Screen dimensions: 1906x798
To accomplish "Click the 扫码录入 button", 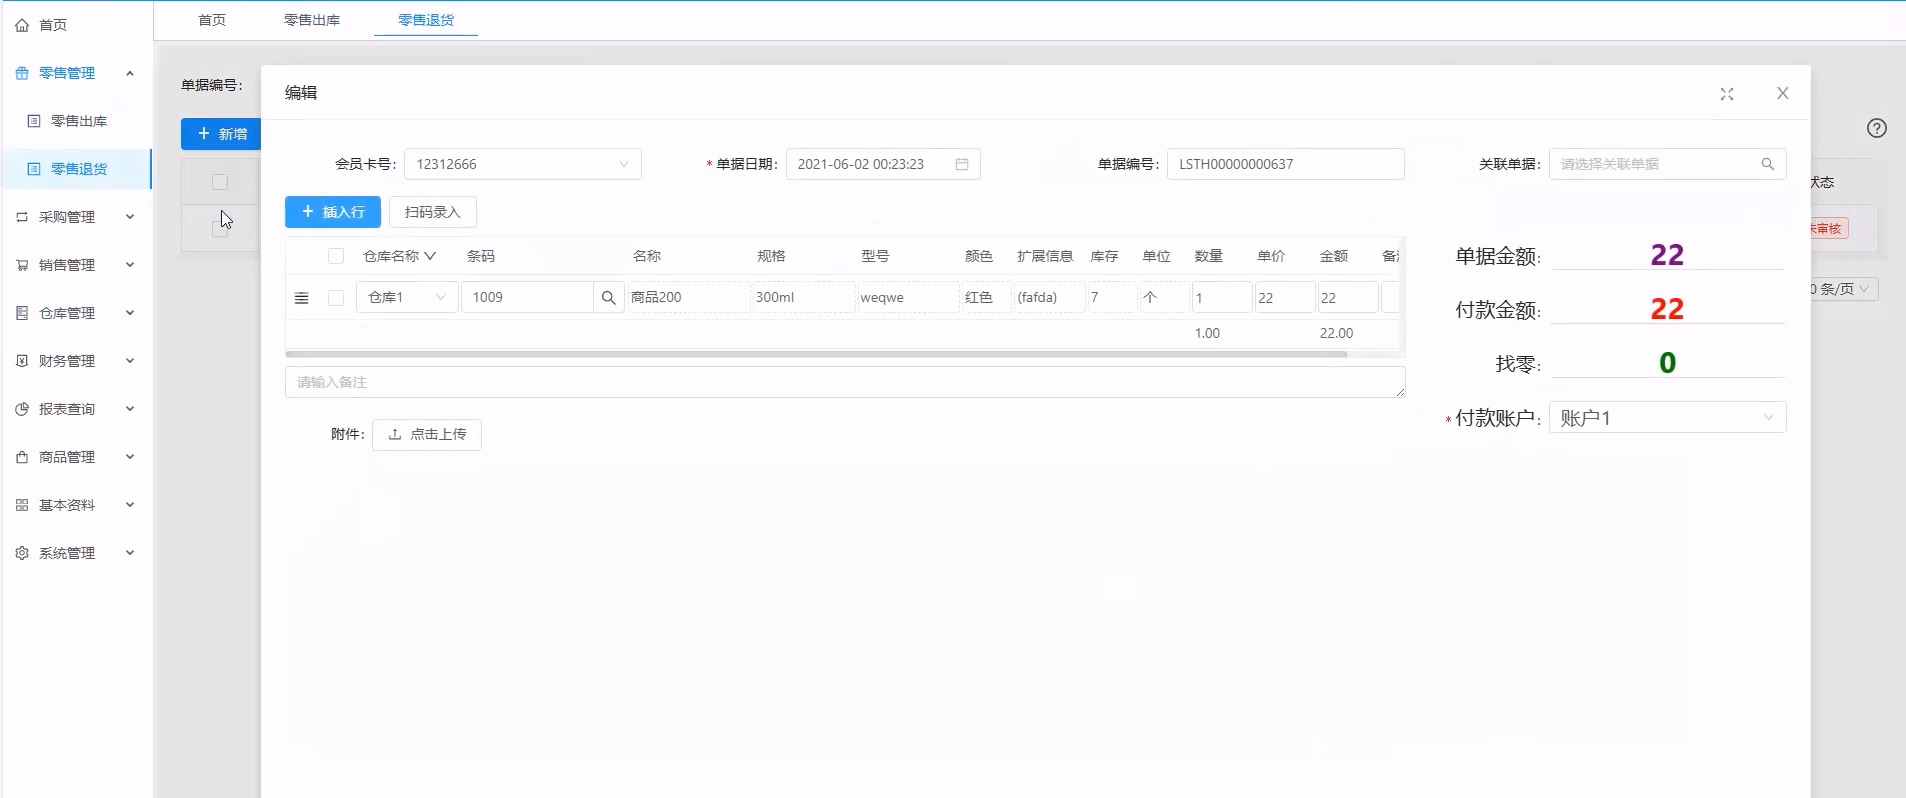I will point(432,212).
